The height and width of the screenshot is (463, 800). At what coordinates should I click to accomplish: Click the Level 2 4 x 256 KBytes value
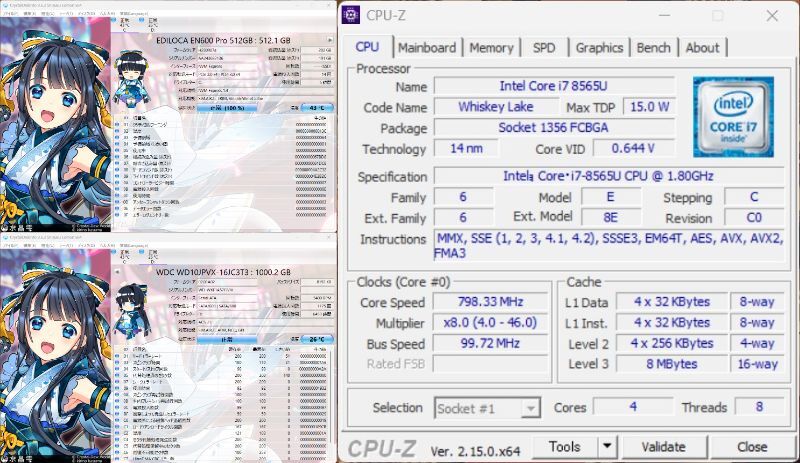(672, 343)
